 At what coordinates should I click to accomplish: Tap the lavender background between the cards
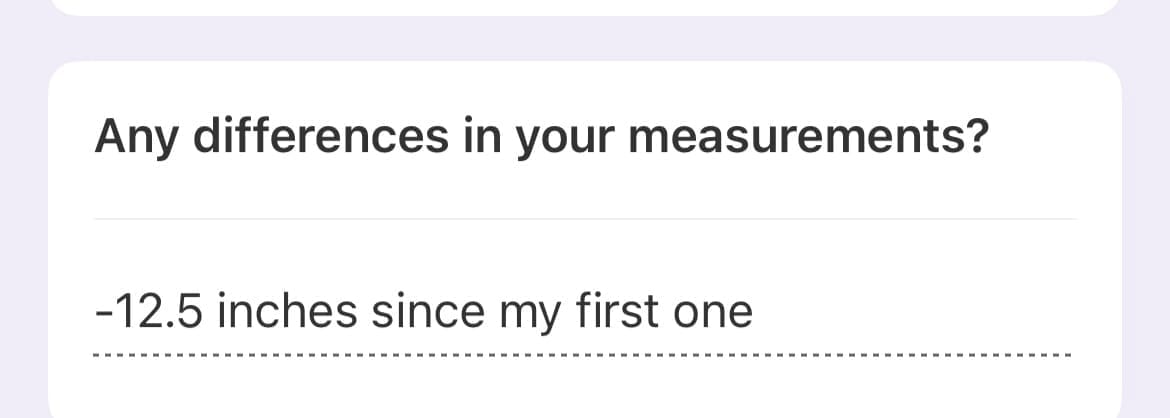(583, 38)
